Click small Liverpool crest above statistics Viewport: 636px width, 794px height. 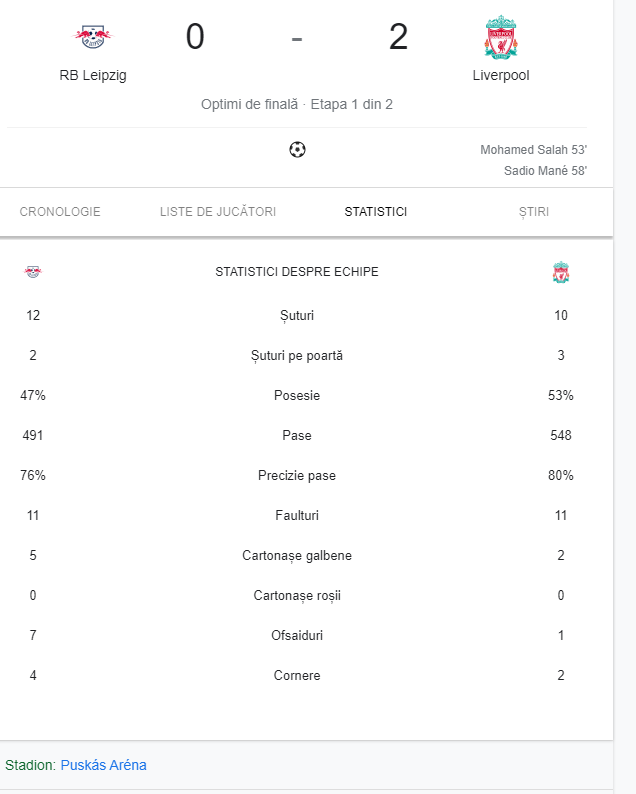pos(561,272)
